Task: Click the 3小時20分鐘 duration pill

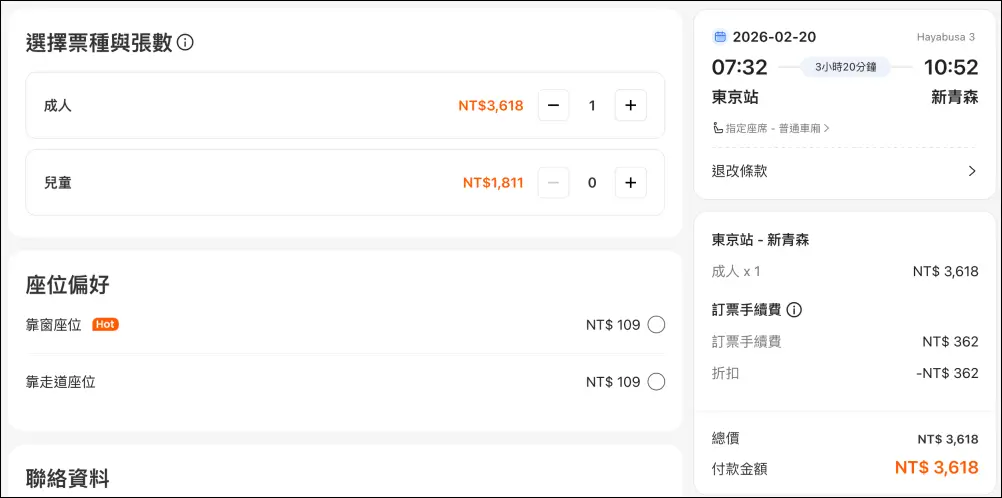Action: tap(845, 67)
